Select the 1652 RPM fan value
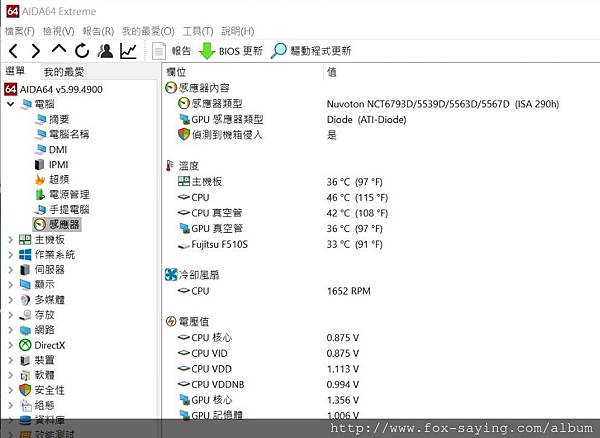 click(x=349, y=291)
